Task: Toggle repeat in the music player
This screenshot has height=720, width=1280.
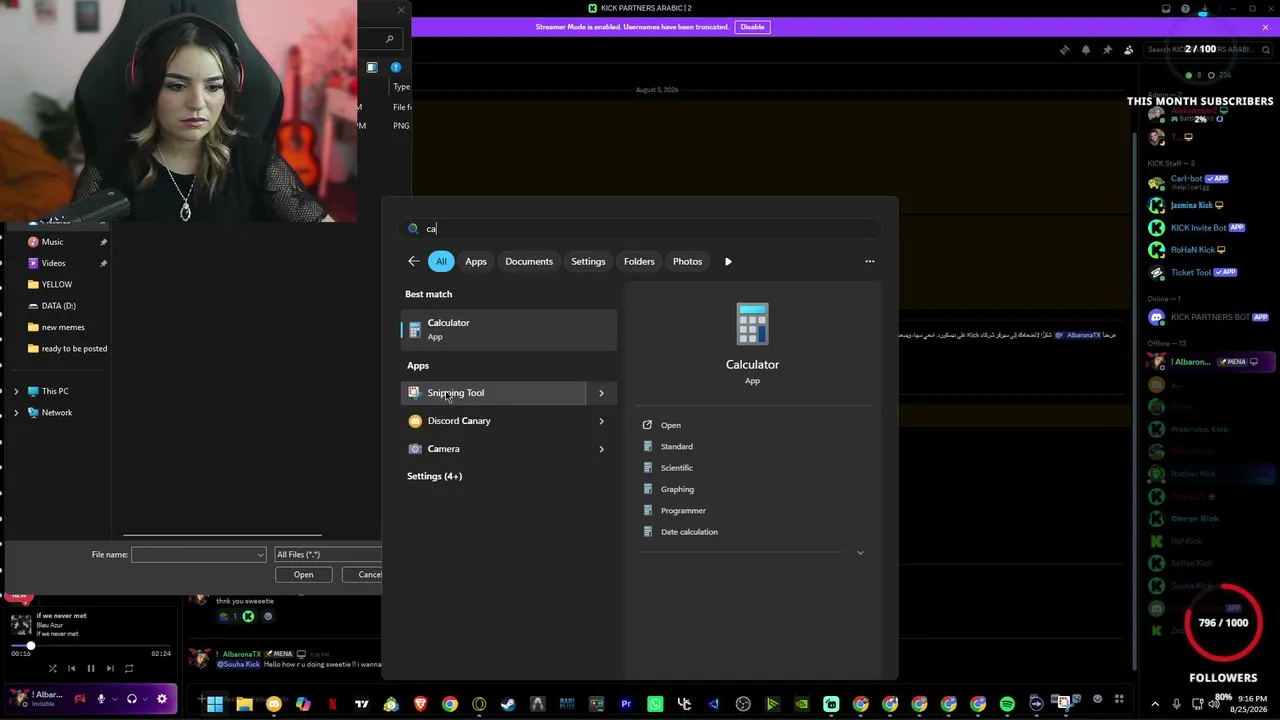Action: [129, 668]
